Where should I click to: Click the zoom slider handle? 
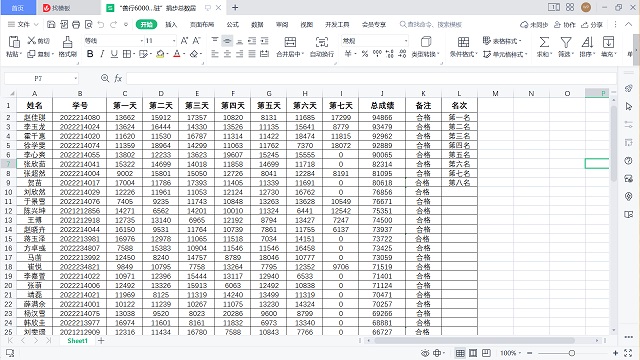(572, 353)
